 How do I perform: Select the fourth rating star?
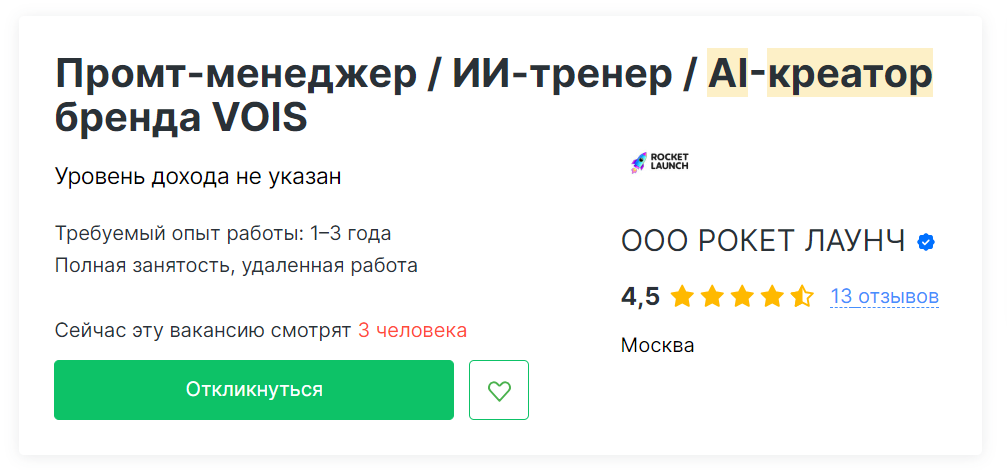tap(772, 297)
